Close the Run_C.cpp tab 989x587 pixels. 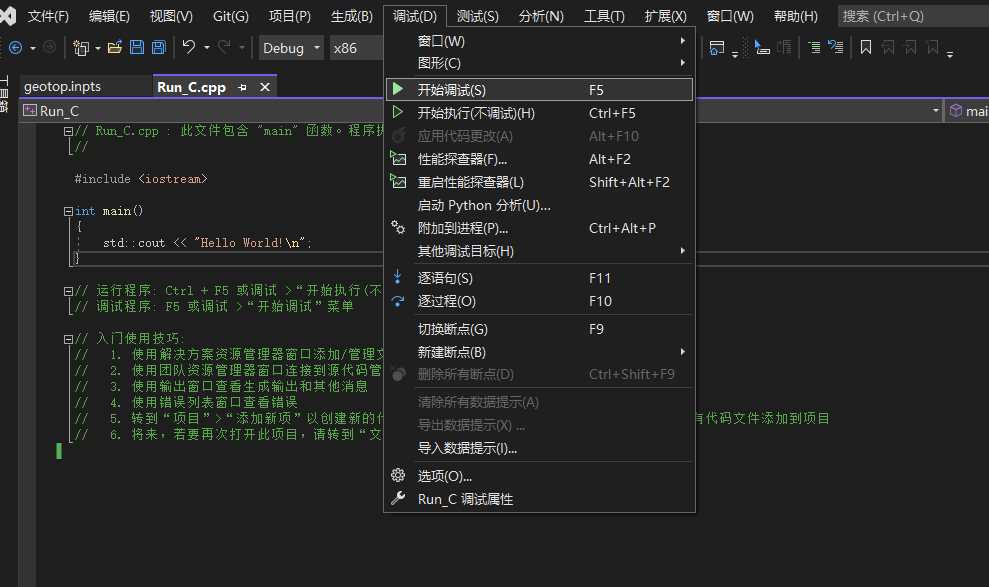point(265,87)
